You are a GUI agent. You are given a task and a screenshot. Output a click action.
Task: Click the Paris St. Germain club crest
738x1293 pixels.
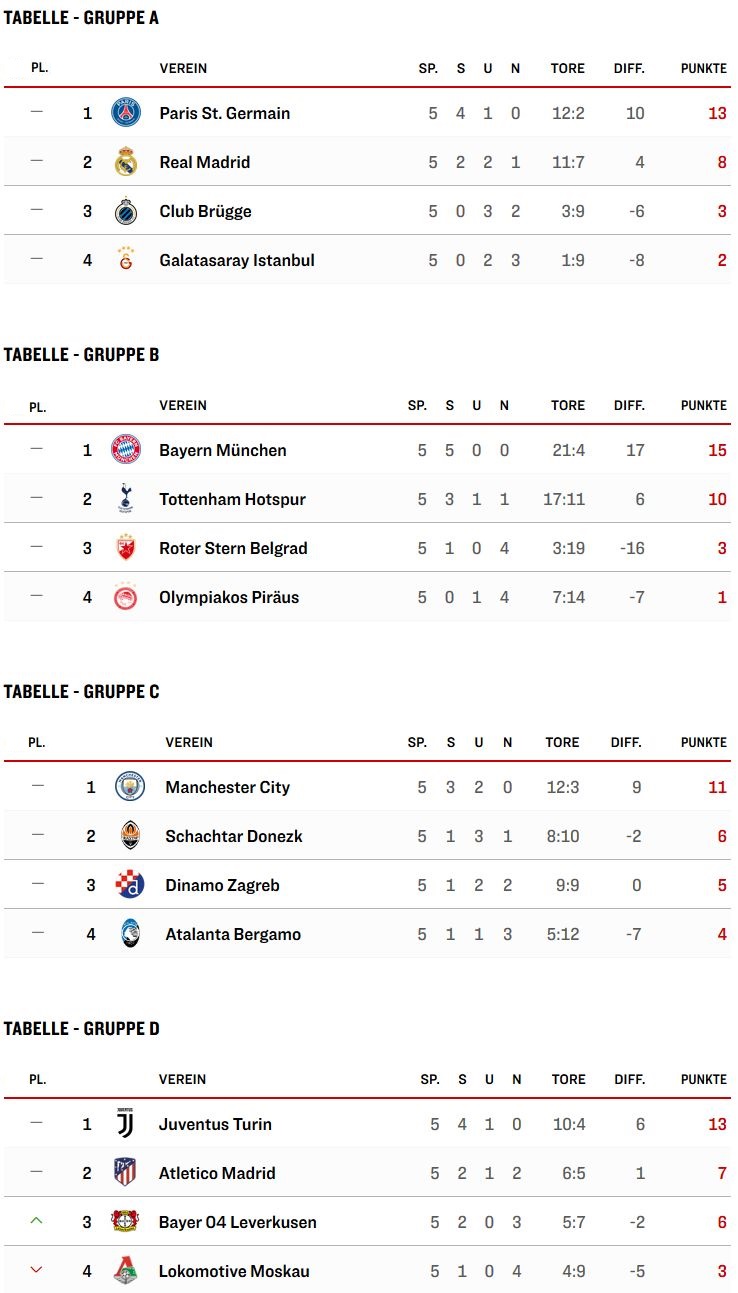tap(126, 112)
